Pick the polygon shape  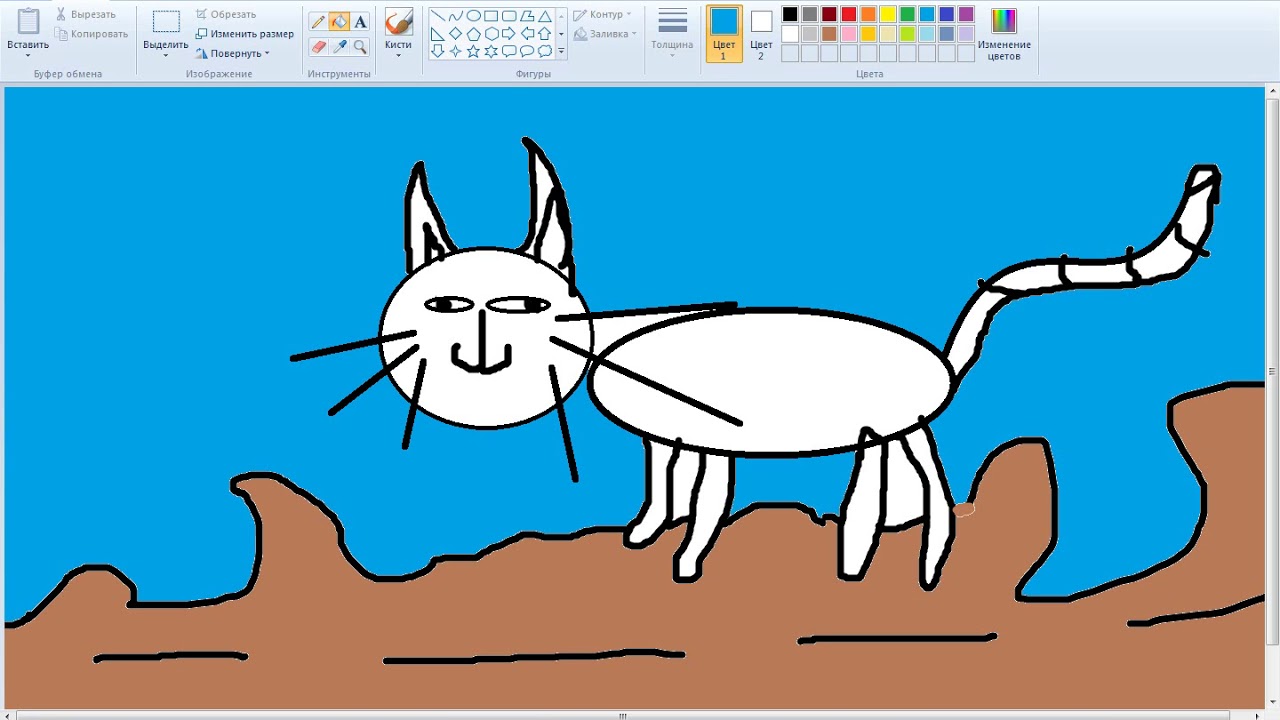527,16
